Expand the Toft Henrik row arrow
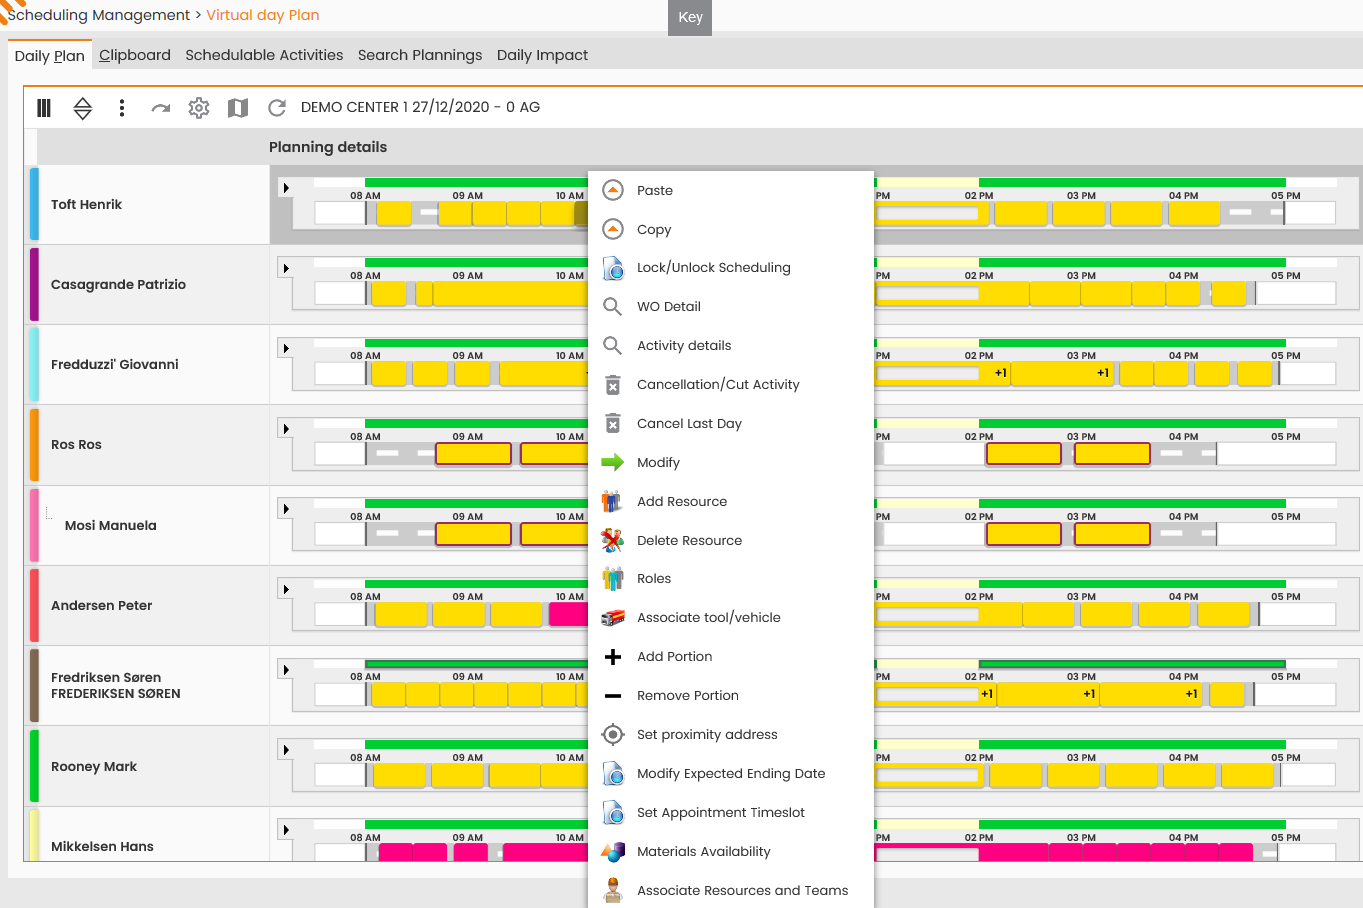Screen dimensions: 1363x908 [x=286, y=188]
